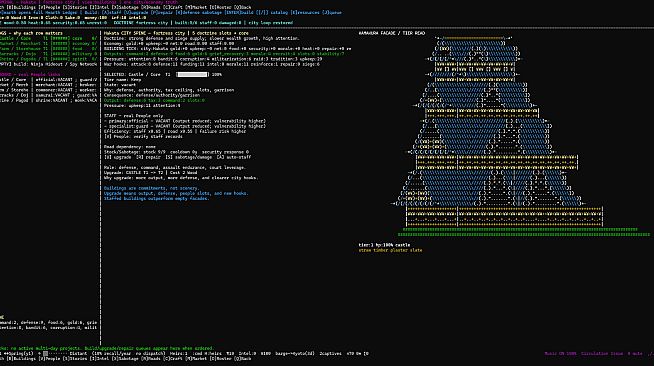Click the [P] People verify staff records hint
This screenshot has height=366, width=654.
[x=143, y=136]
